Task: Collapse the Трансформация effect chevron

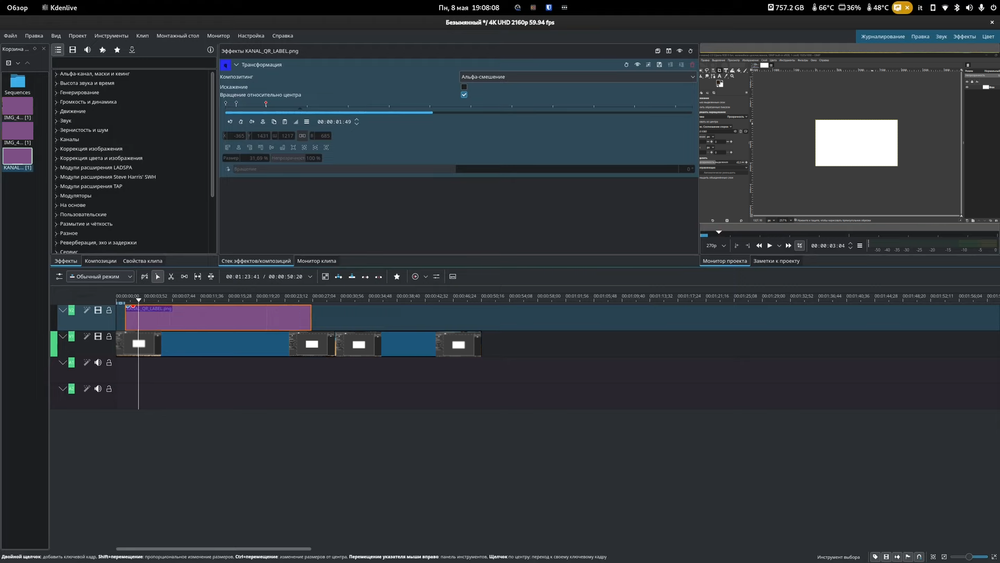Action: click(x=236, y=65)
